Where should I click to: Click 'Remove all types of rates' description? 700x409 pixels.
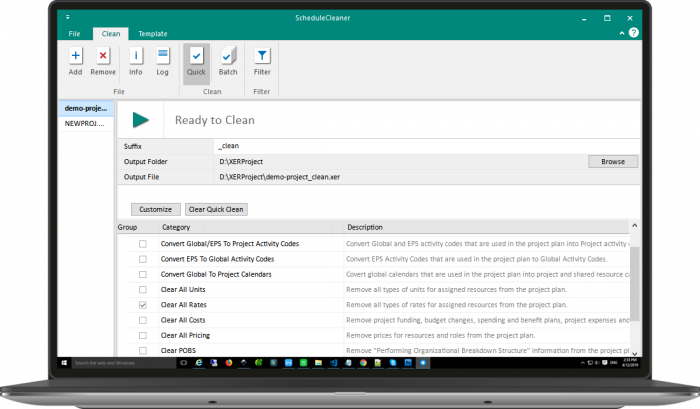point(456,305)
